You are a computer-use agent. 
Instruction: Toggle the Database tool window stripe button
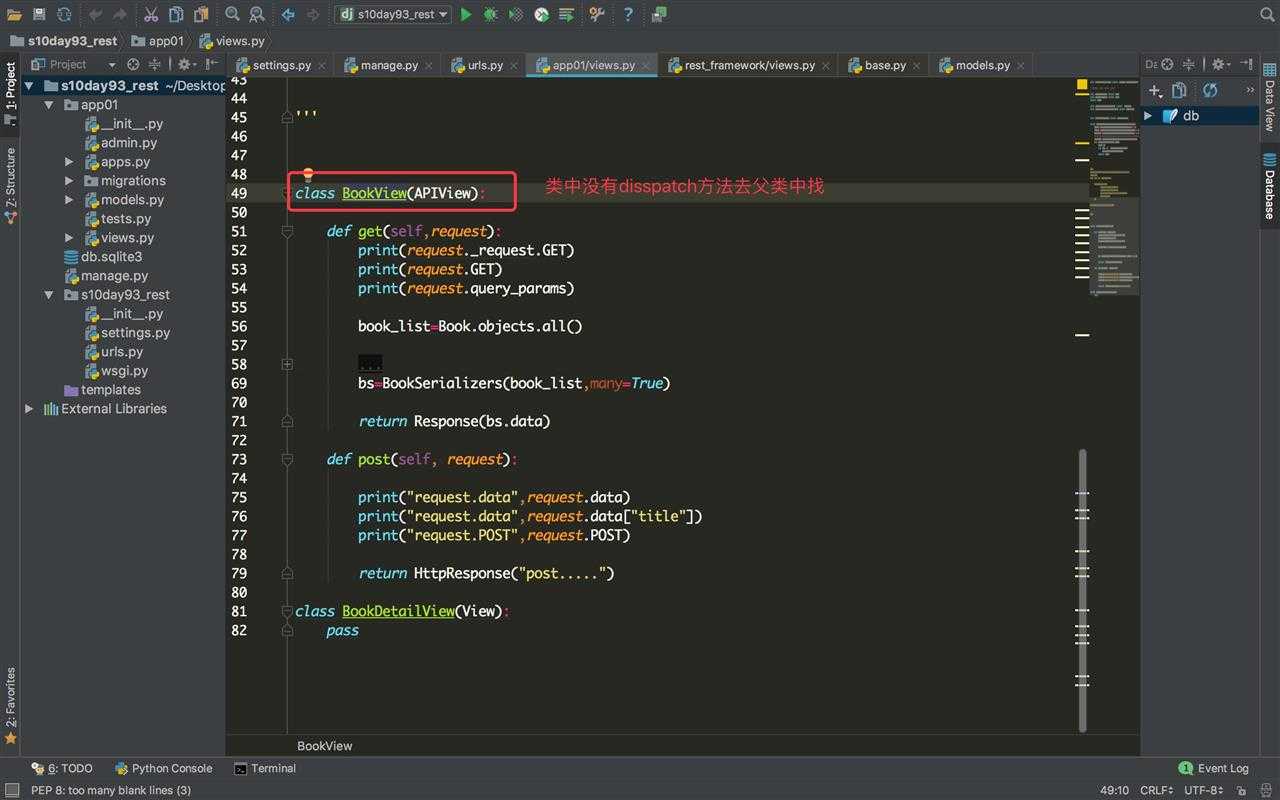click(1269, 186)
